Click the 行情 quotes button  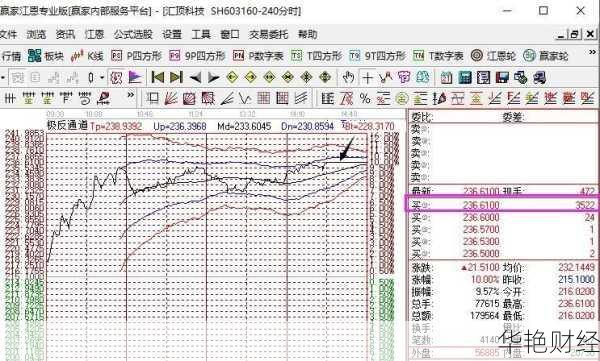click(x=11, y=56)
